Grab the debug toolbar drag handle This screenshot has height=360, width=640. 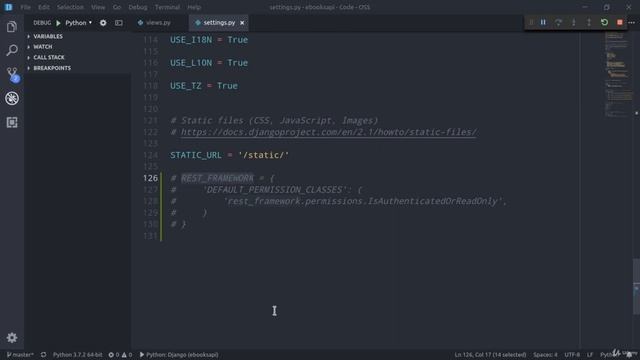531,22
